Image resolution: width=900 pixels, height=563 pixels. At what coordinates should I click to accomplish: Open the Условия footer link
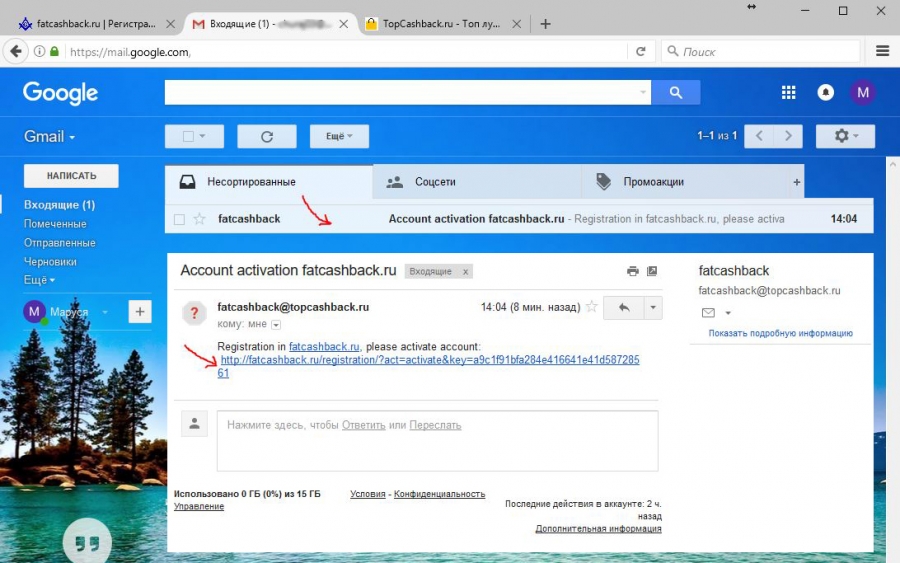368,494
